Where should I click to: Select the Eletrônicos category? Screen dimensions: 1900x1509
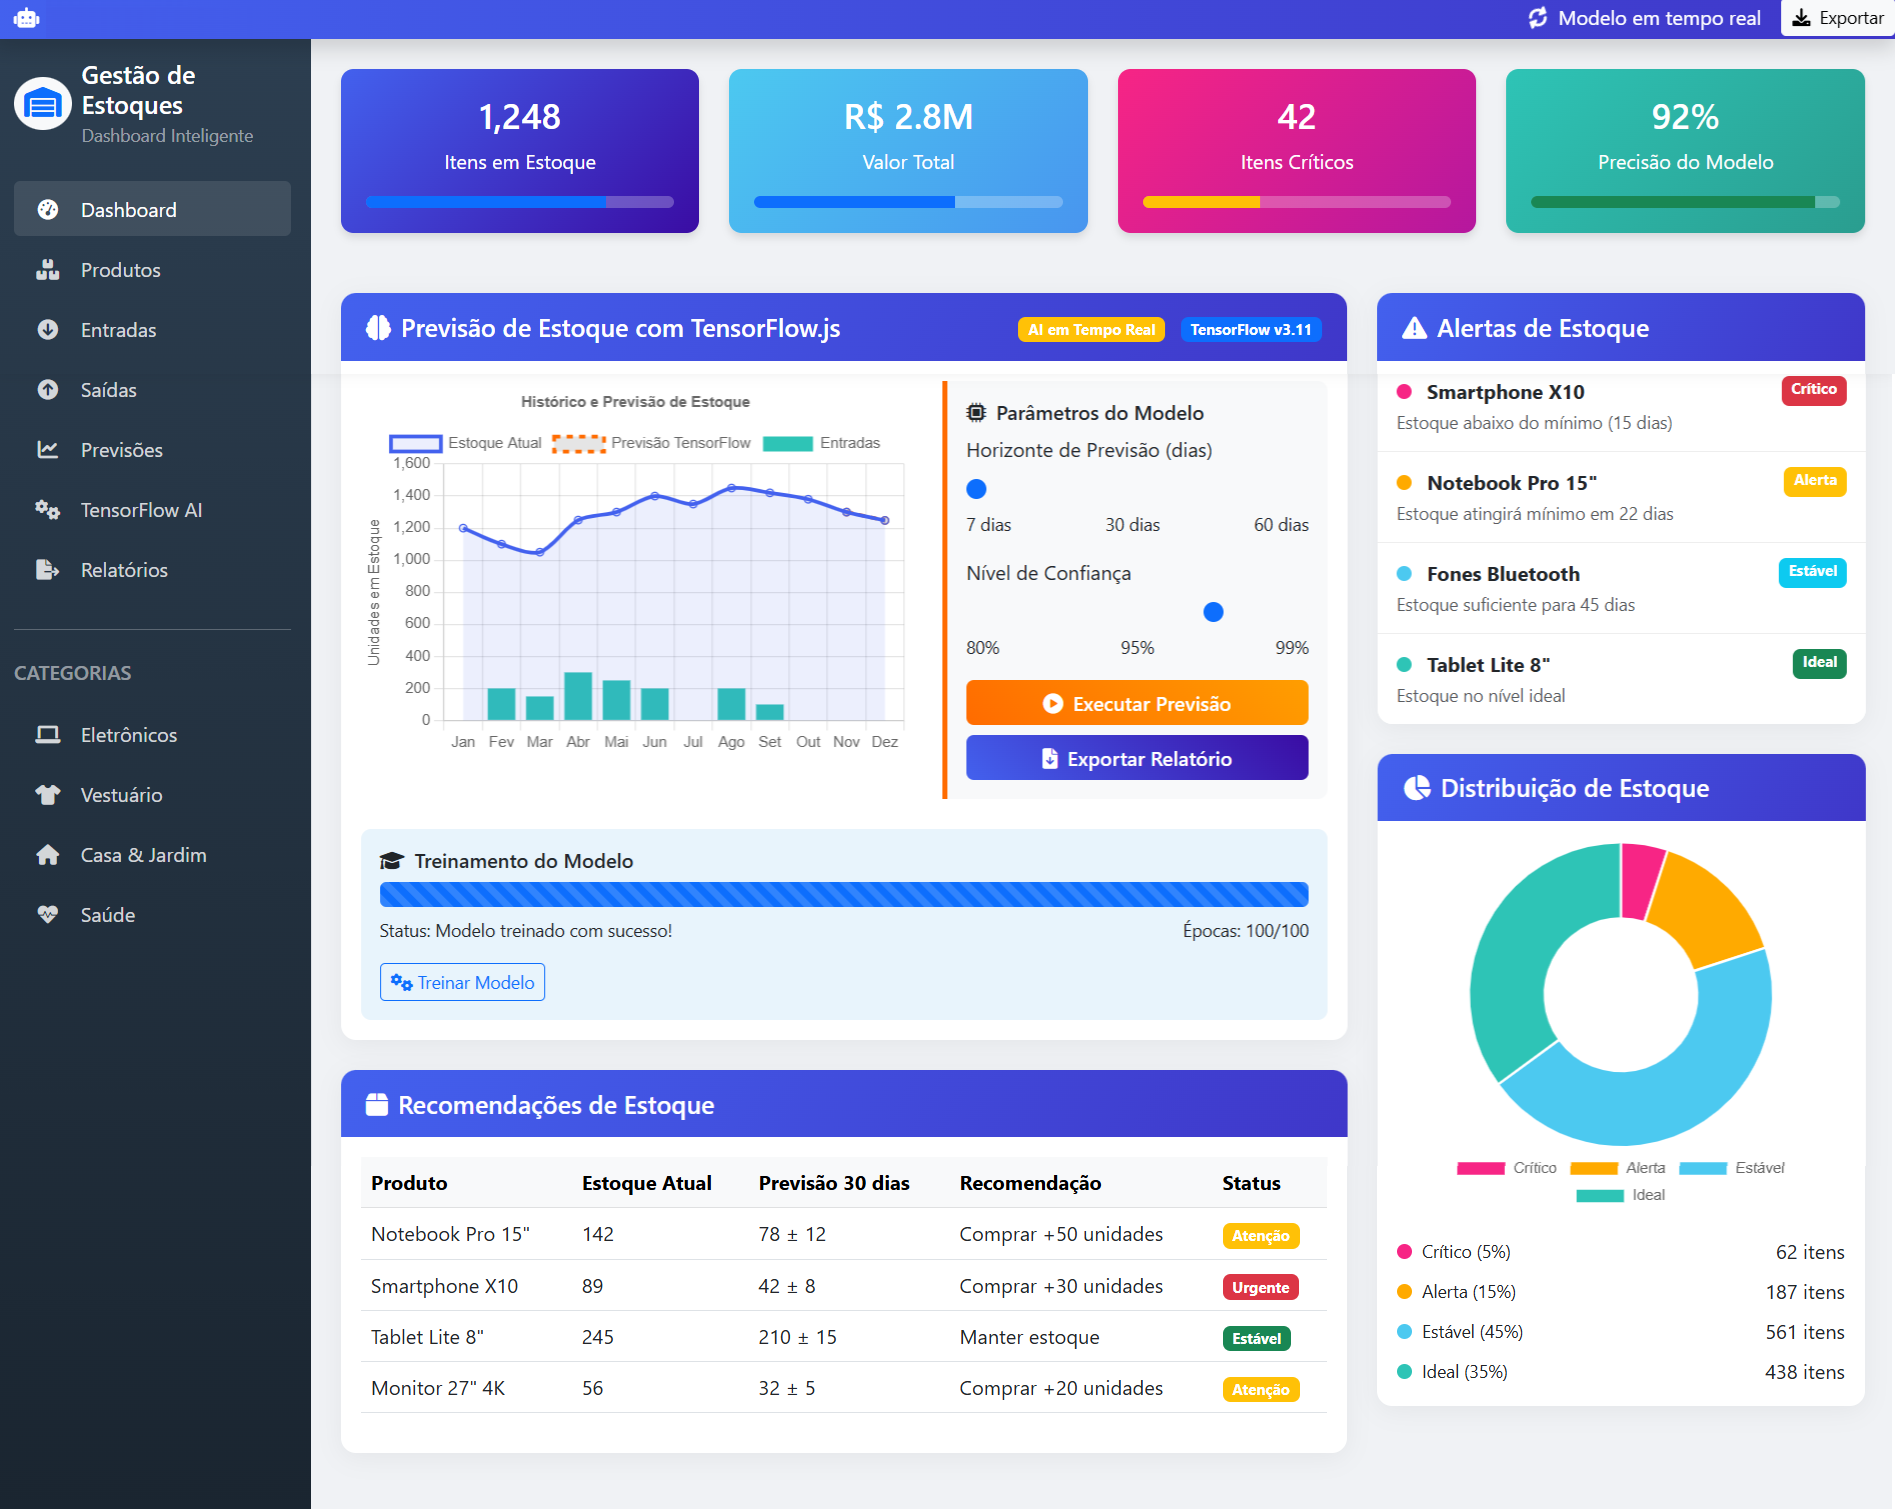coord(129,735)
